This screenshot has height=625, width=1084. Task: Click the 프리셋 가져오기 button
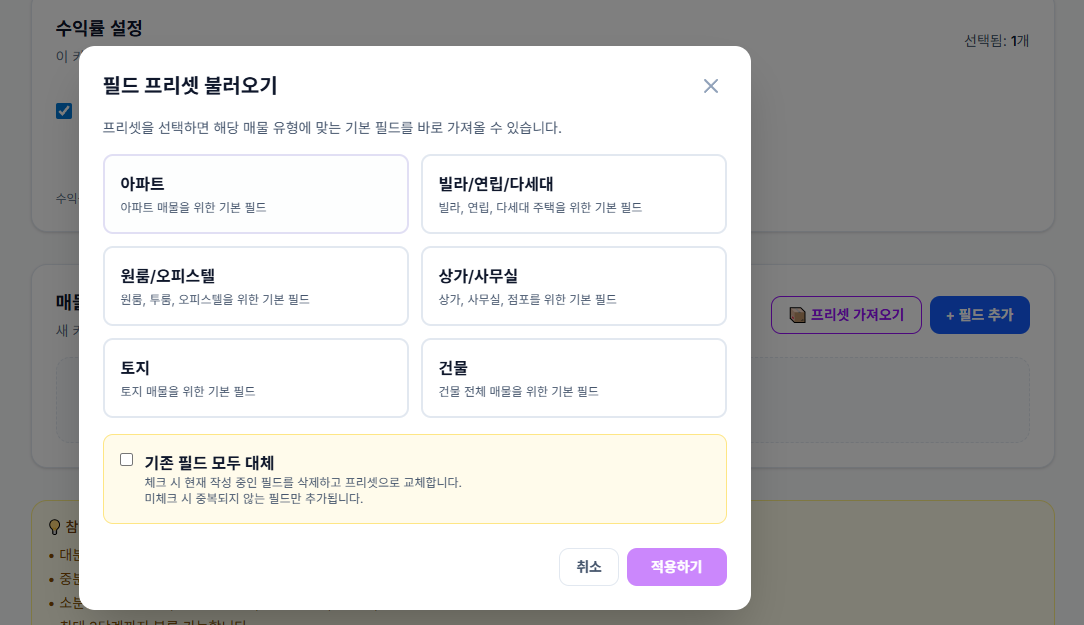pyautogui.click(x=846, y=314)
